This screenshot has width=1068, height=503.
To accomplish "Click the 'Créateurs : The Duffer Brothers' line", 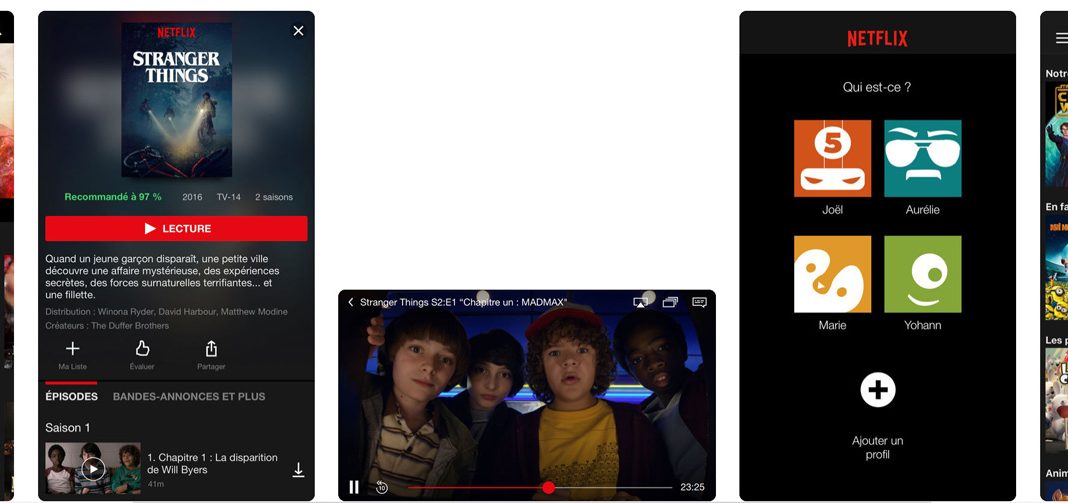I will pos(107,326).
